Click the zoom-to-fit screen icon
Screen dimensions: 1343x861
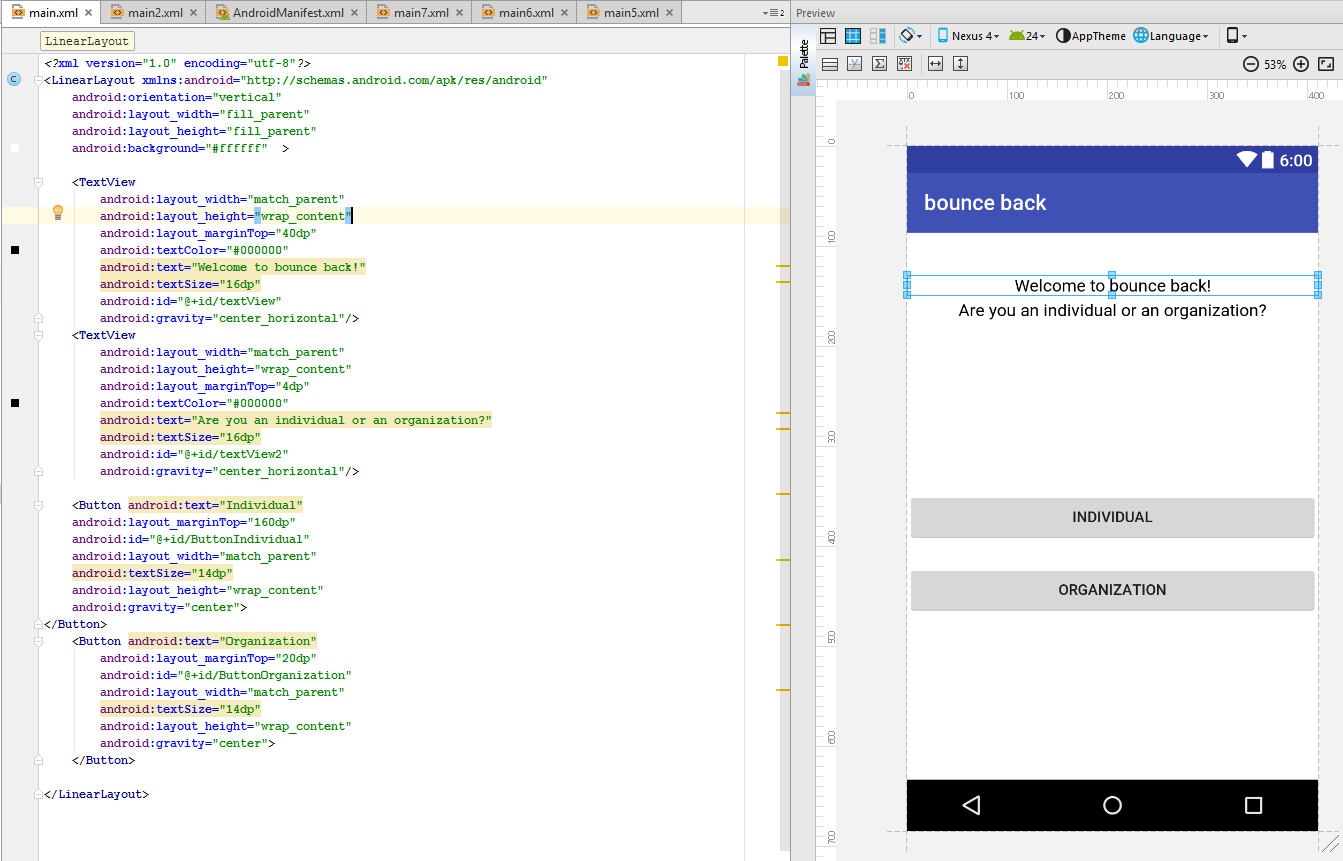click(1326, 64)
